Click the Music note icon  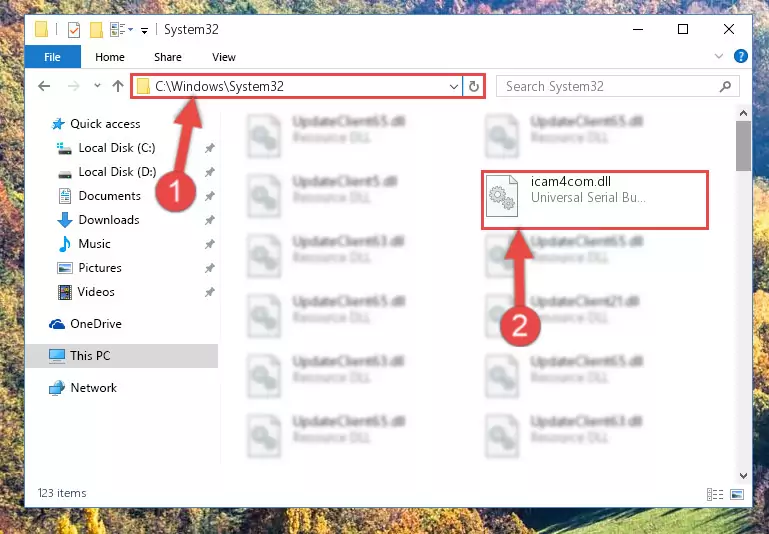[x=64, y=244]
